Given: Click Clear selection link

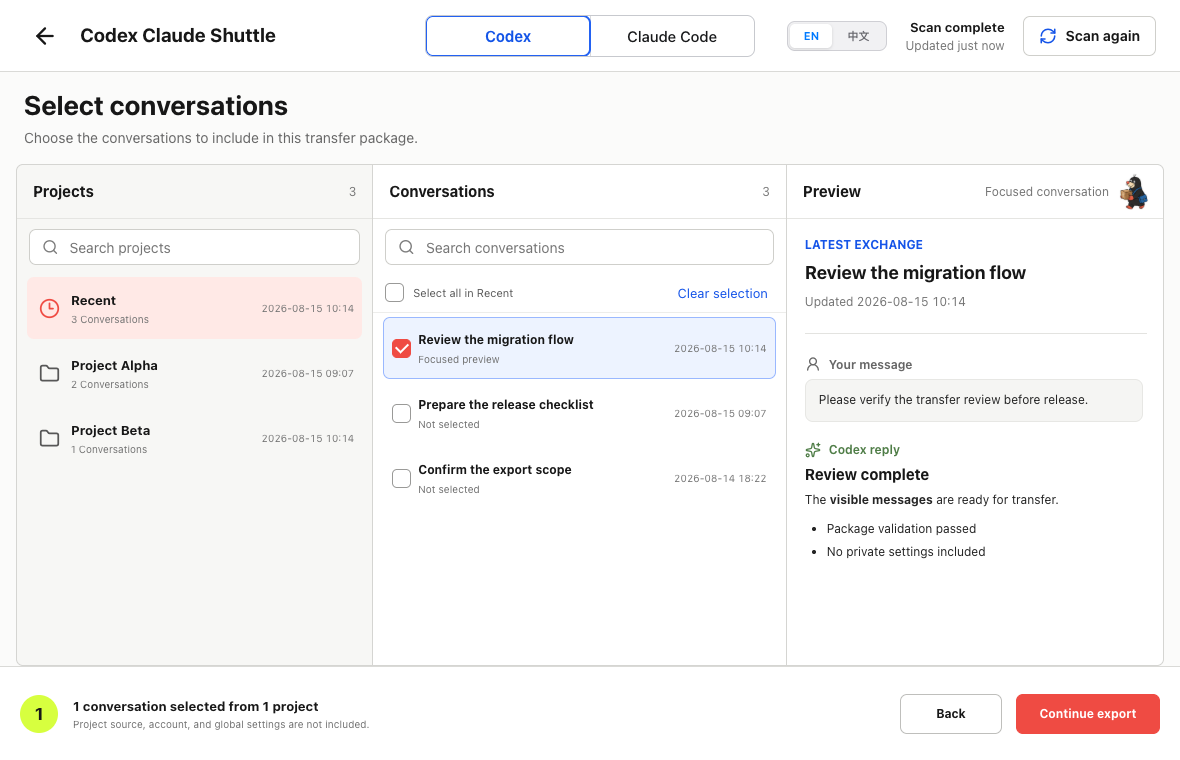Looking at the screenshot, I should click(722, 293).
